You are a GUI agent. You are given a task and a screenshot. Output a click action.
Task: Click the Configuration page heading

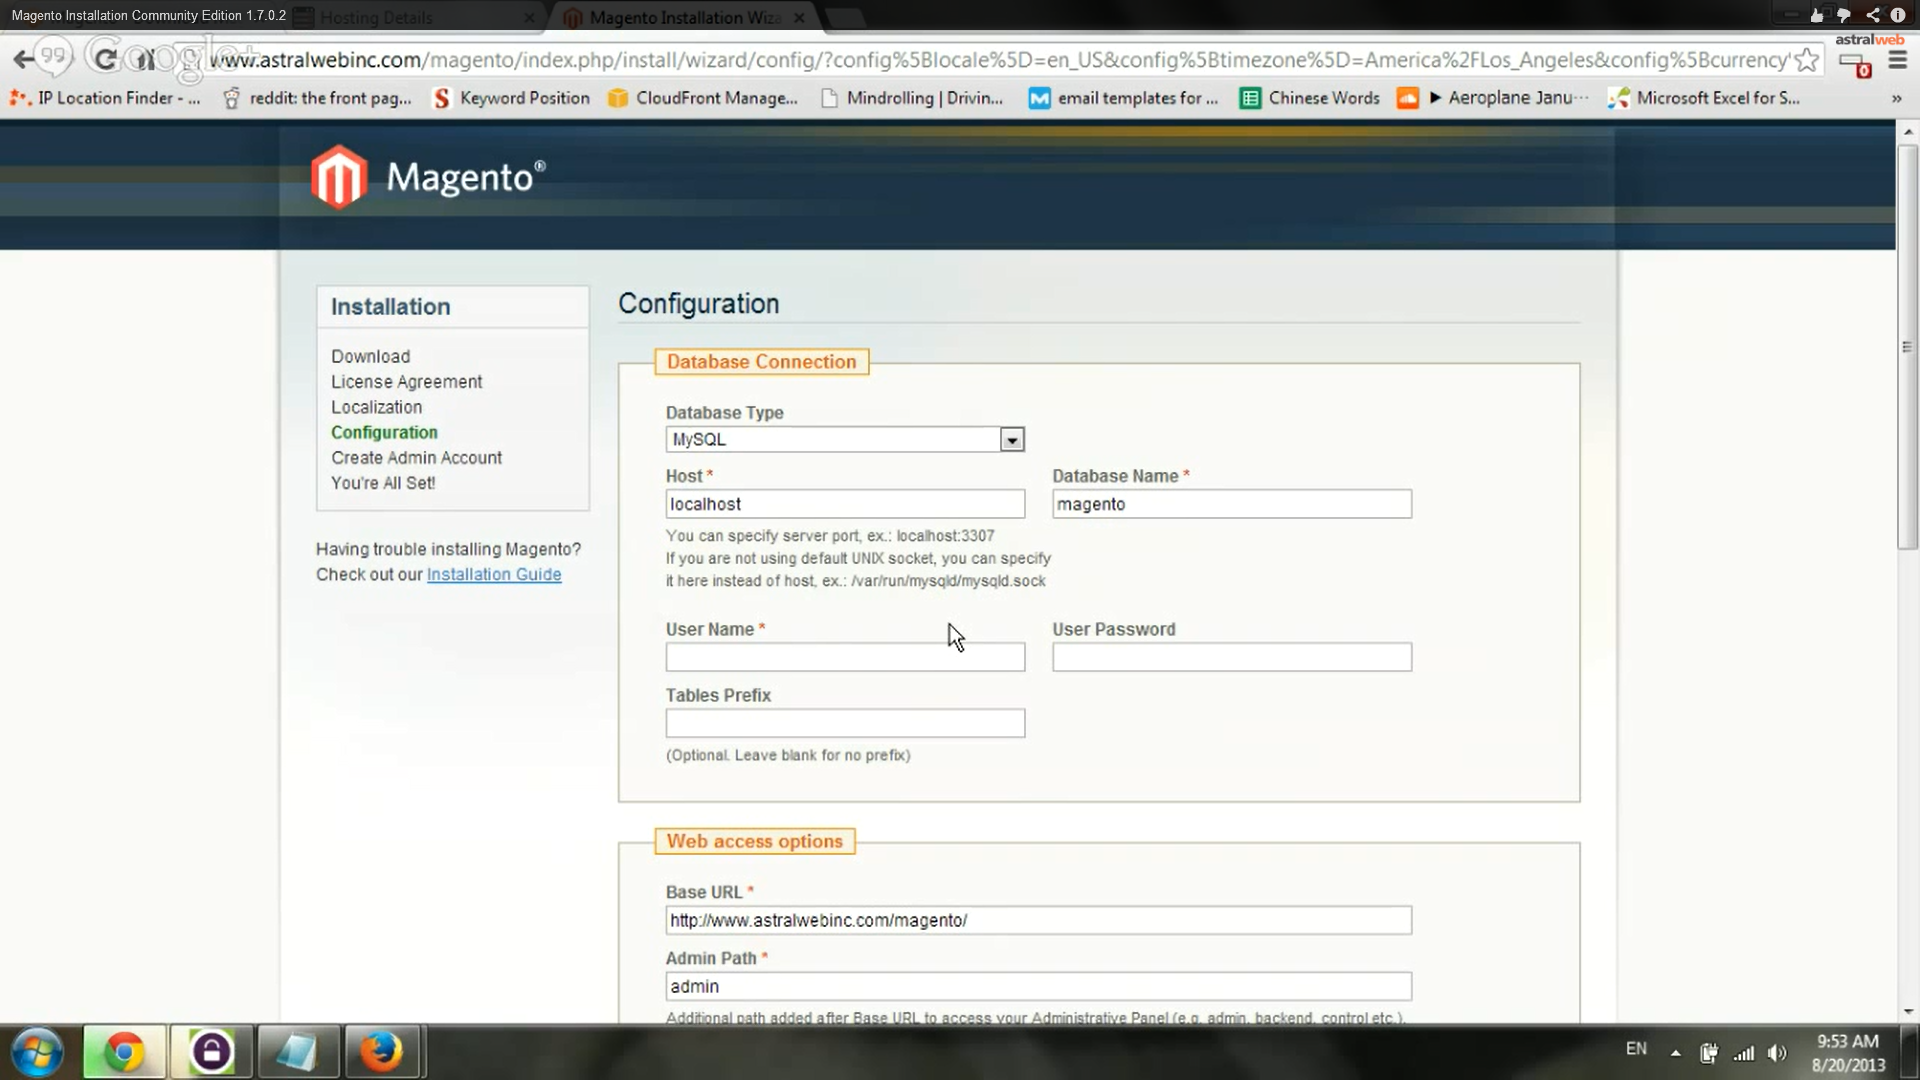click(698, 304)
